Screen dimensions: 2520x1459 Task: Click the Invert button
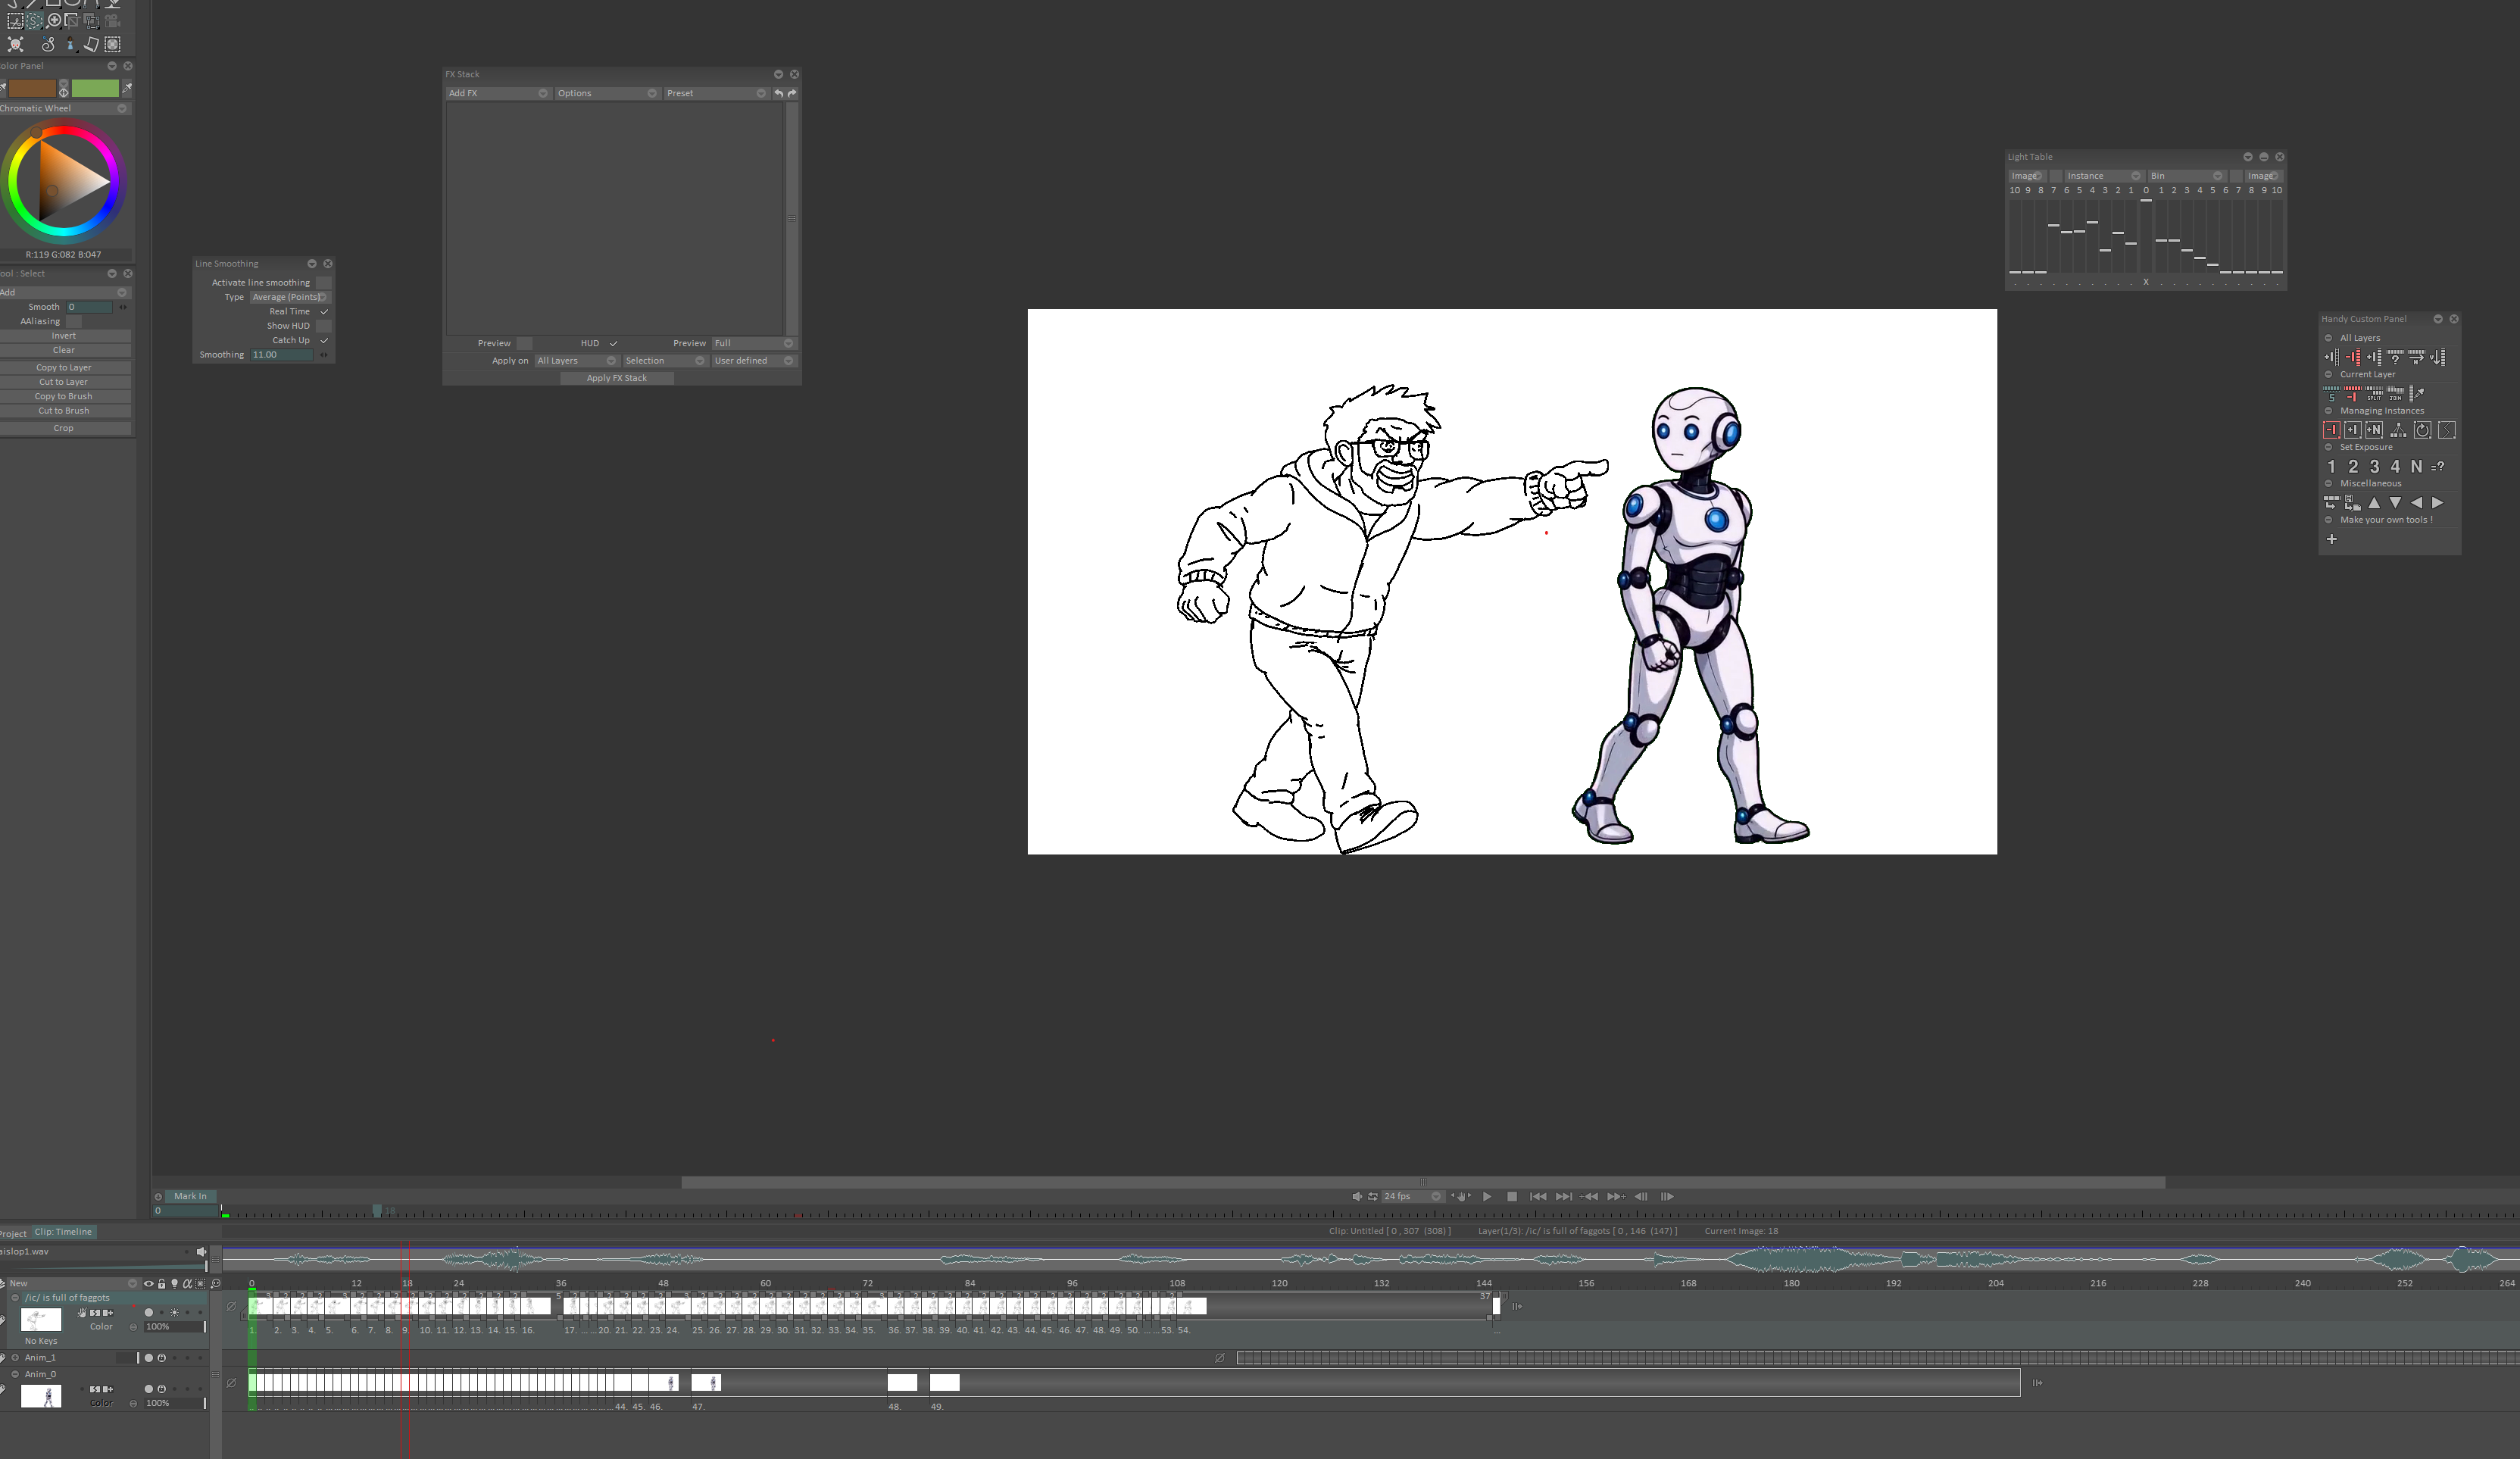(x=64, y=336)
